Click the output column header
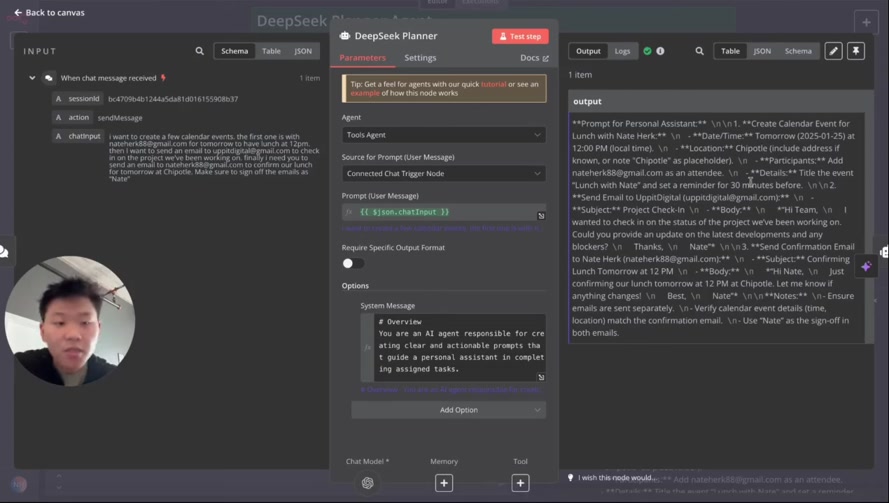Screen dimensions: 889x503 (x=721, y=102)
